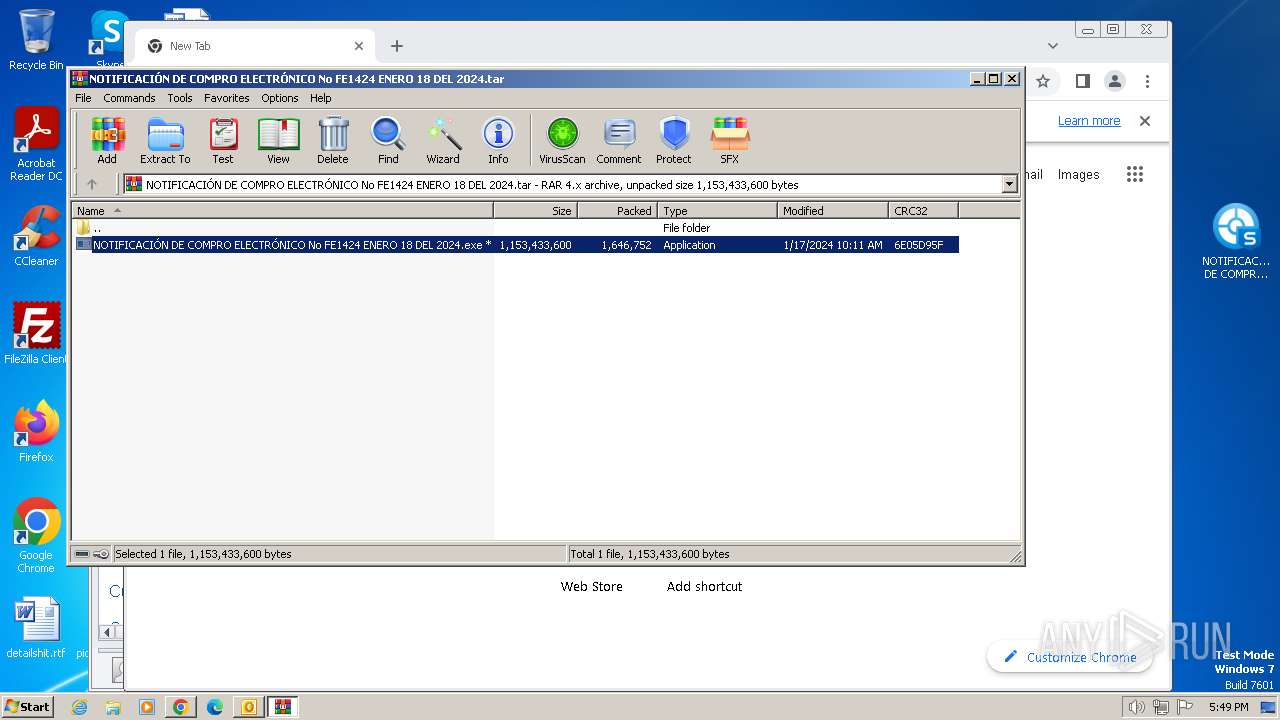
Task: Open Chrome three-dot menu
Action: click(x=1148, y=81)
